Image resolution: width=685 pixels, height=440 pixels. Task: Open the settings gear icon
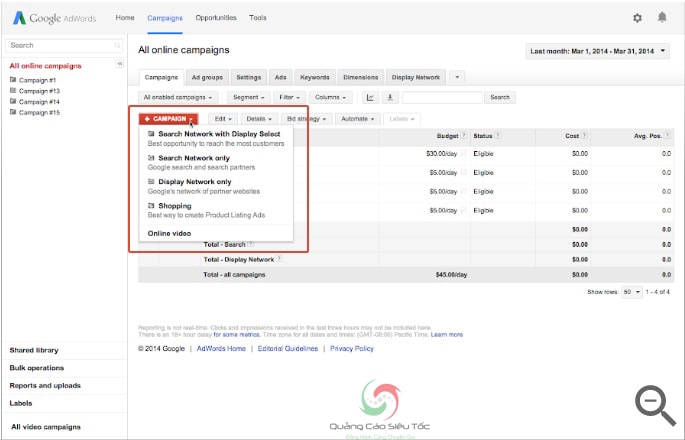(637, 18)
